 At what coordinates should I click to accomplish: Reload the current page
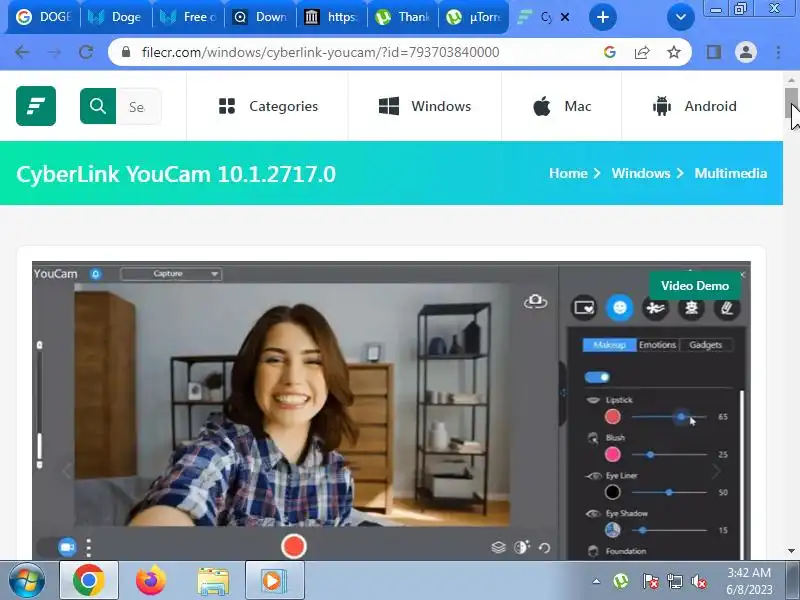86,52
